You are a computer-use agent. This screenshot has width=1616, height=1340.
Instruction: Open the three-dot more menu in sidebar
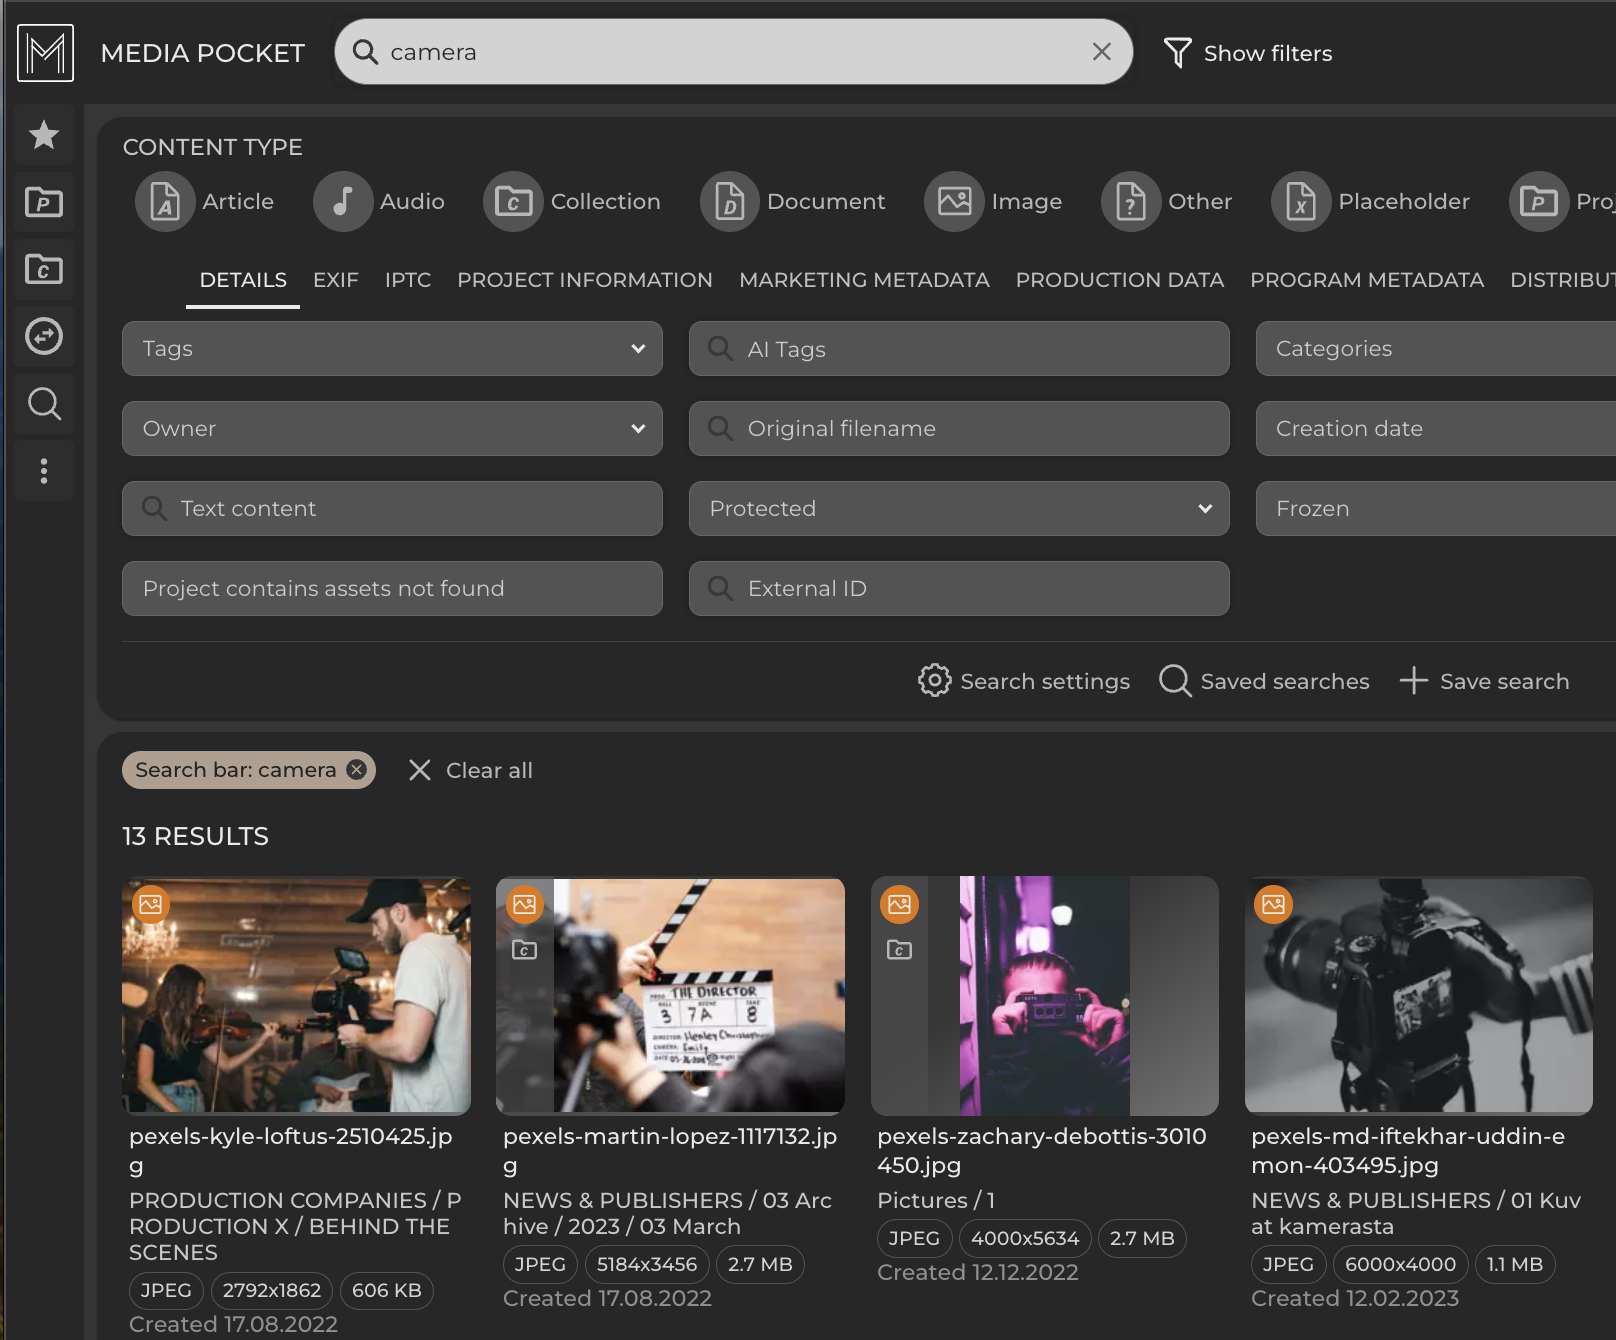click(44, 471)
